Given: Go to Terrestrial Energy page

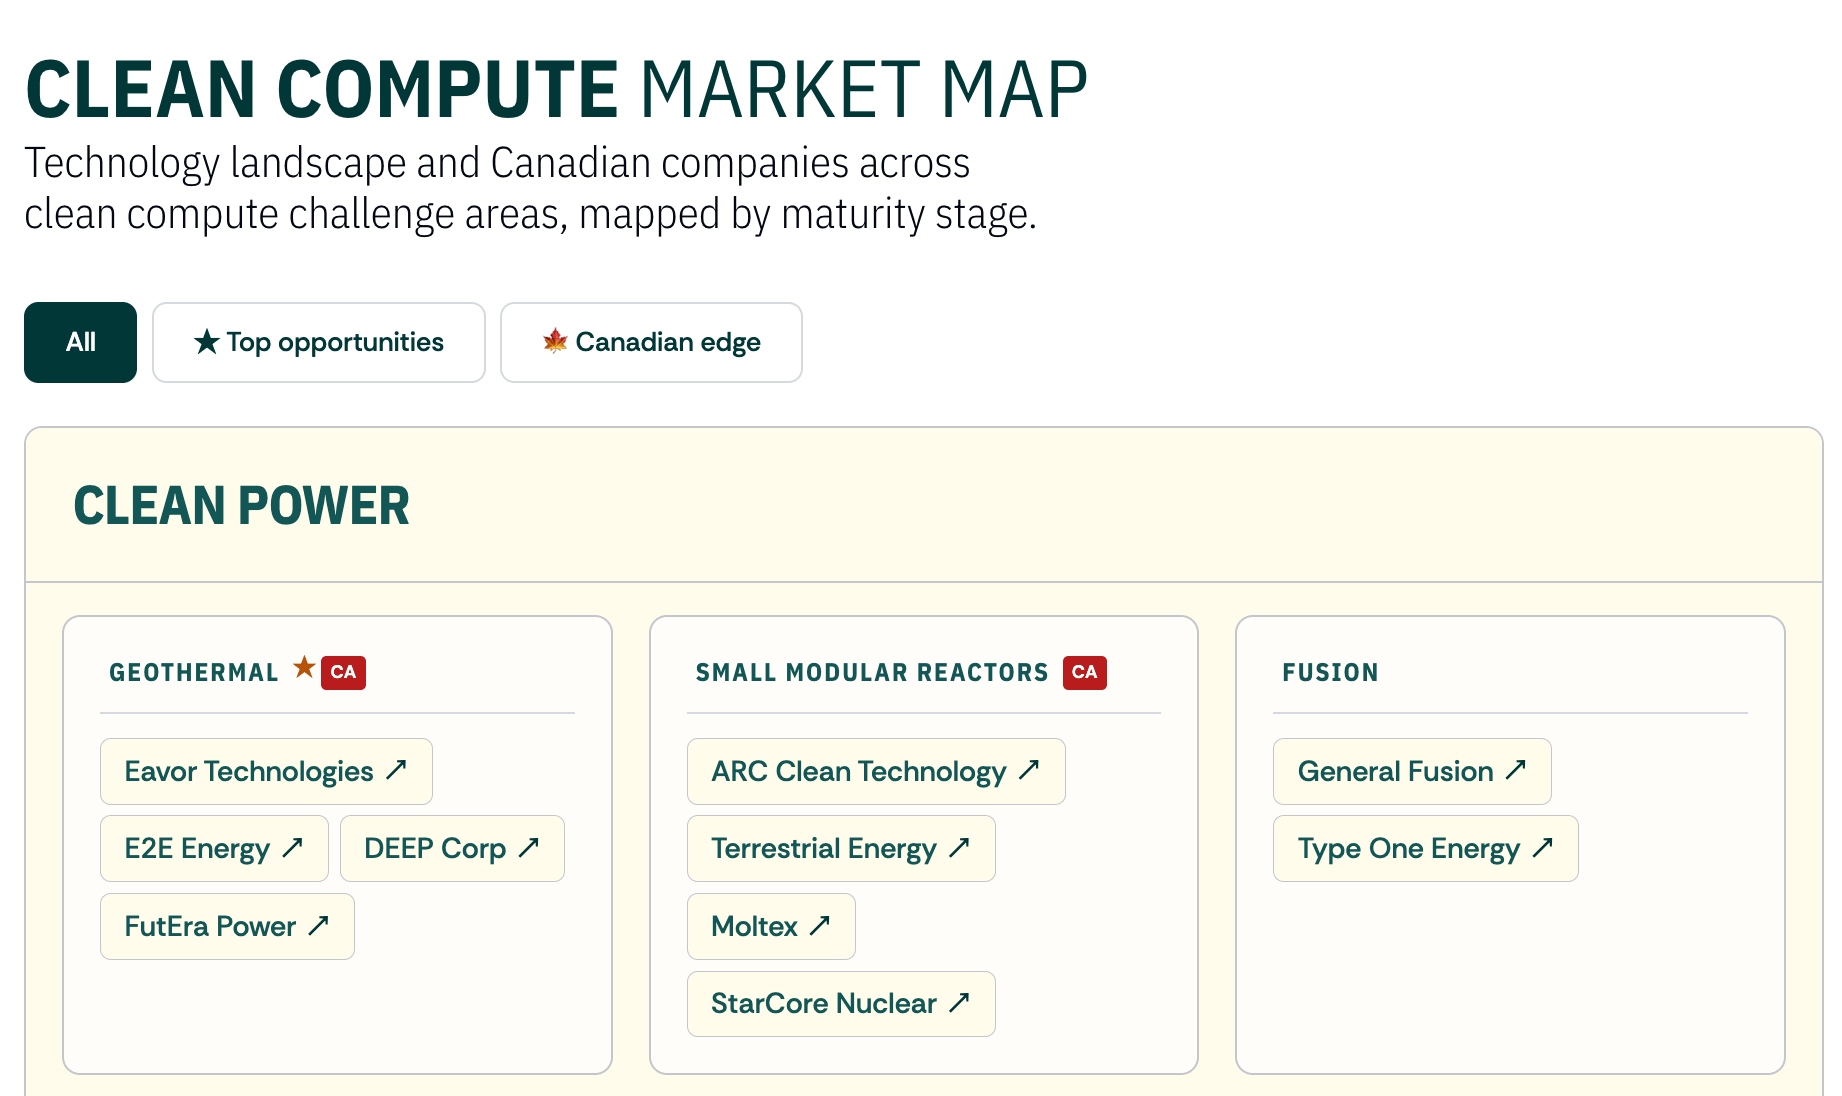Looking at the screenshot, I should click(x=841, y=848).
